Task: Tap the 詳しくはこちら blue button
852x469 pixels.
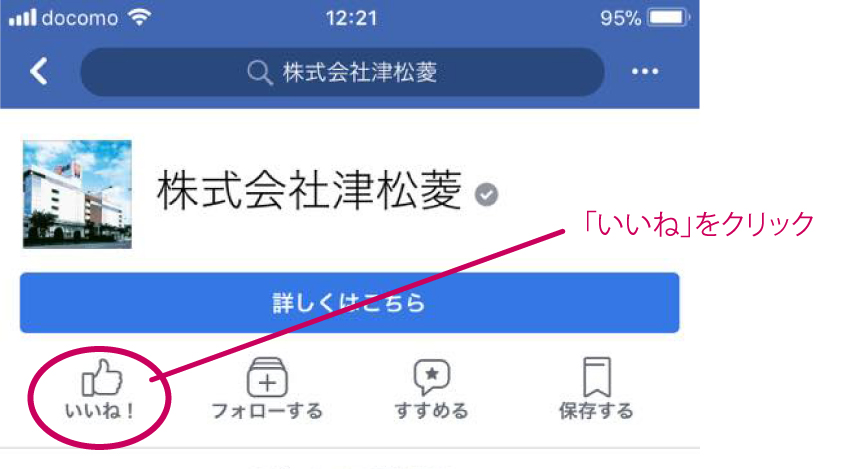Action: click(349, 303)
